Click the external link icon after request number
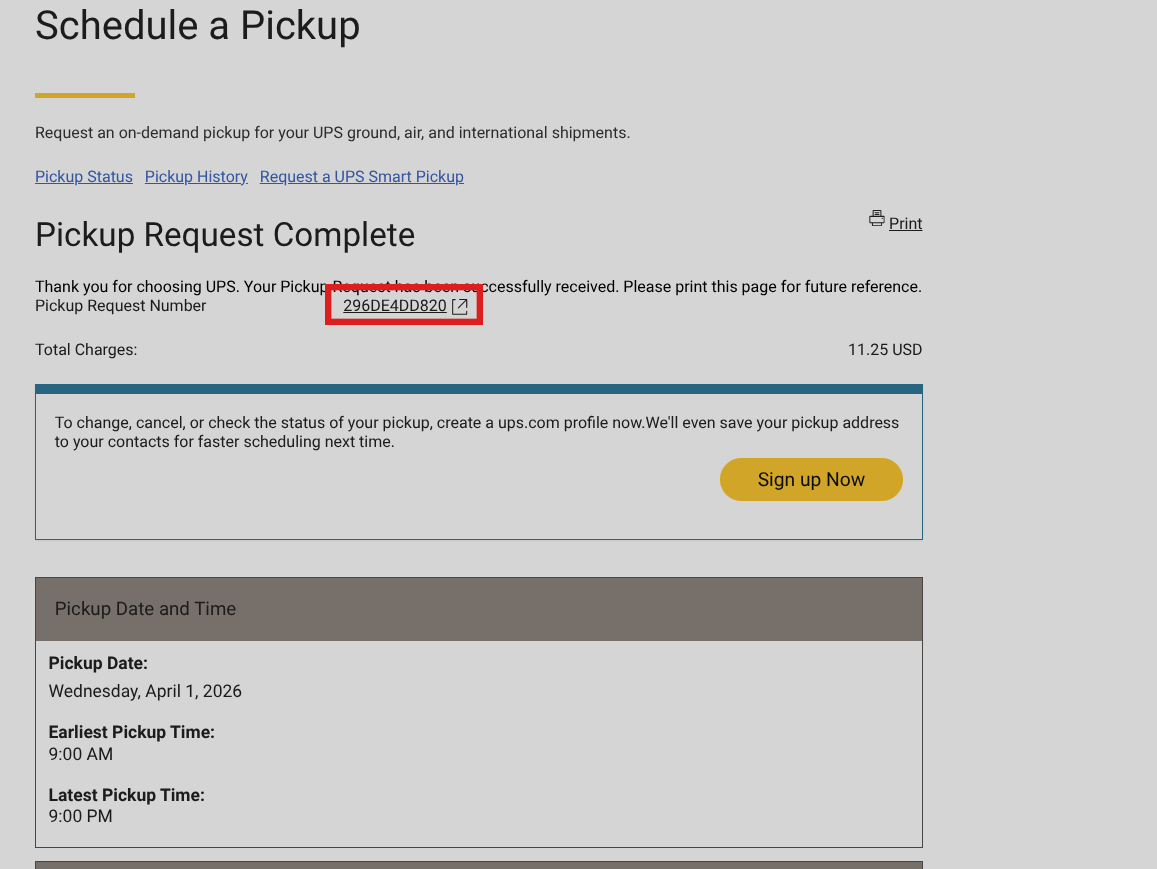Screen dimensions: 1157x869 (x=460, y=307)
